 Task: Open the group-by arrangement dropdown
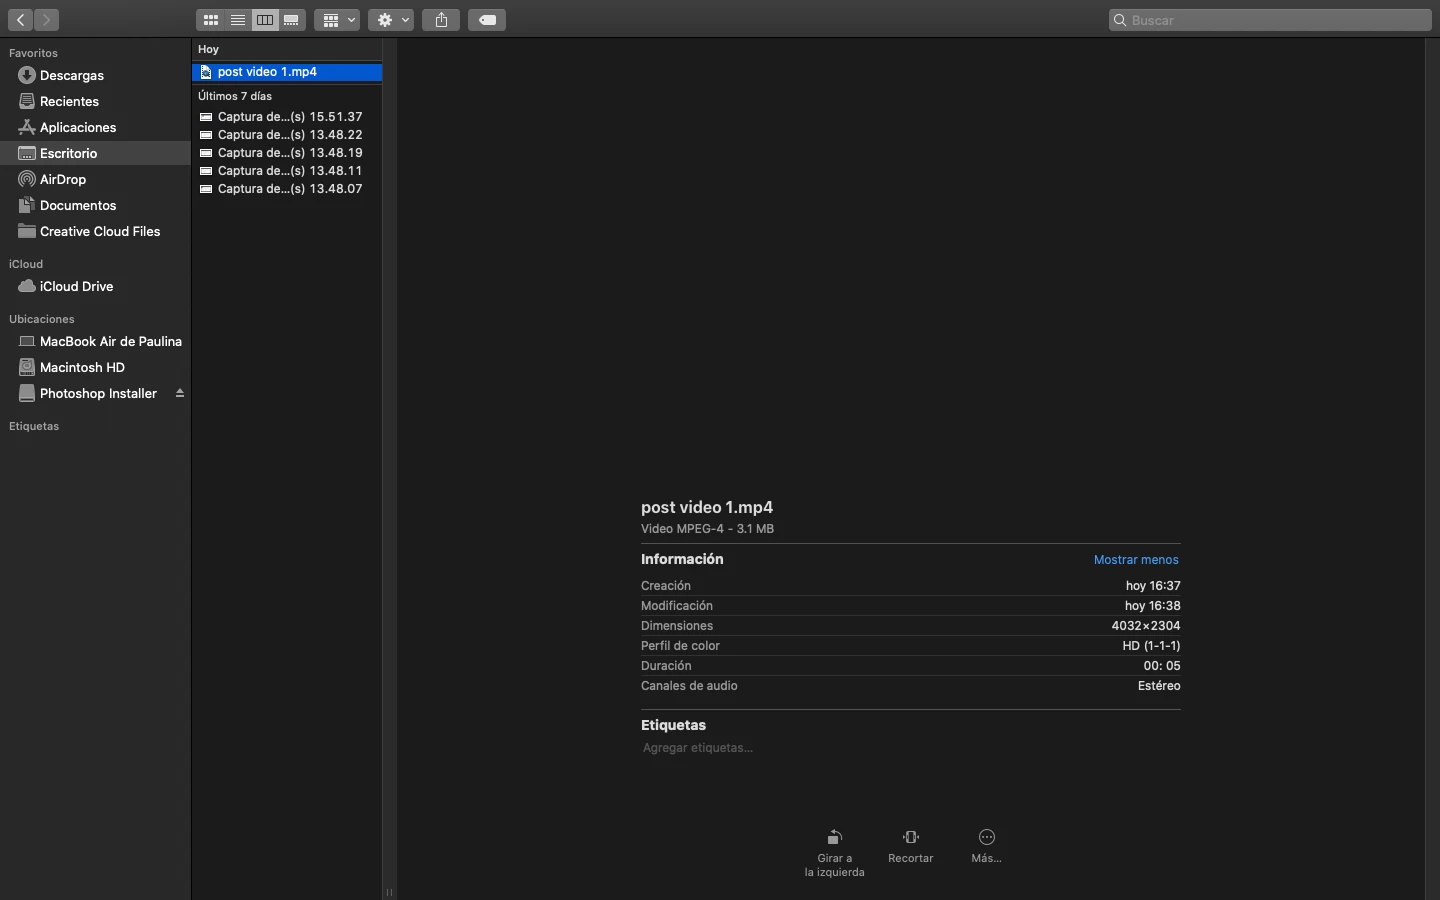(x=337, y=20)
